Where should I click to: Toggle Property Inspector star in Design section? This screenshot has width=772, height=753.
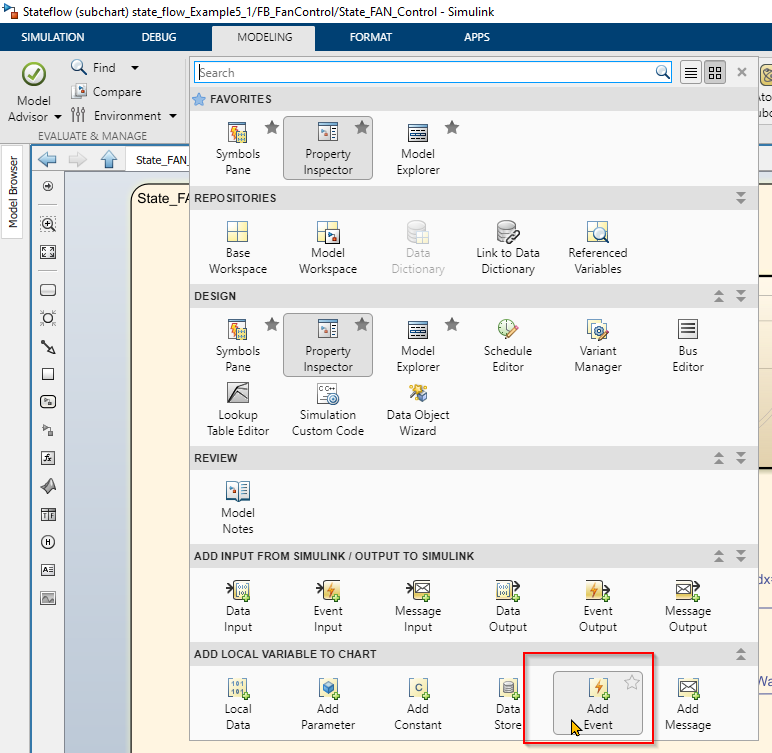coord(362,324)
